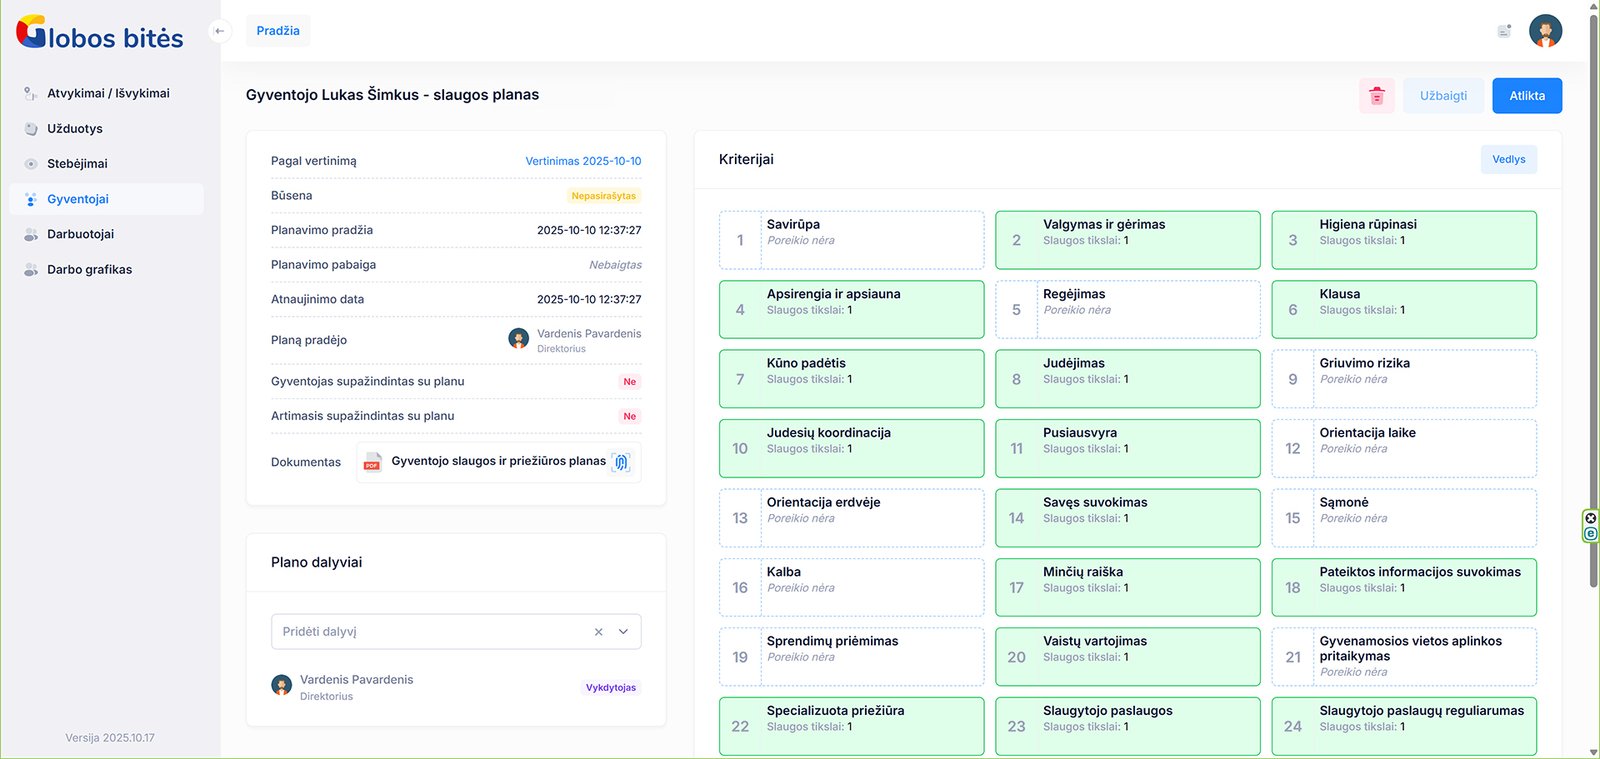Click the Stebėjimai sidebar icon
Image resolution: width=1600 pixels, height=759 pixels.
(x=31, y=164)
